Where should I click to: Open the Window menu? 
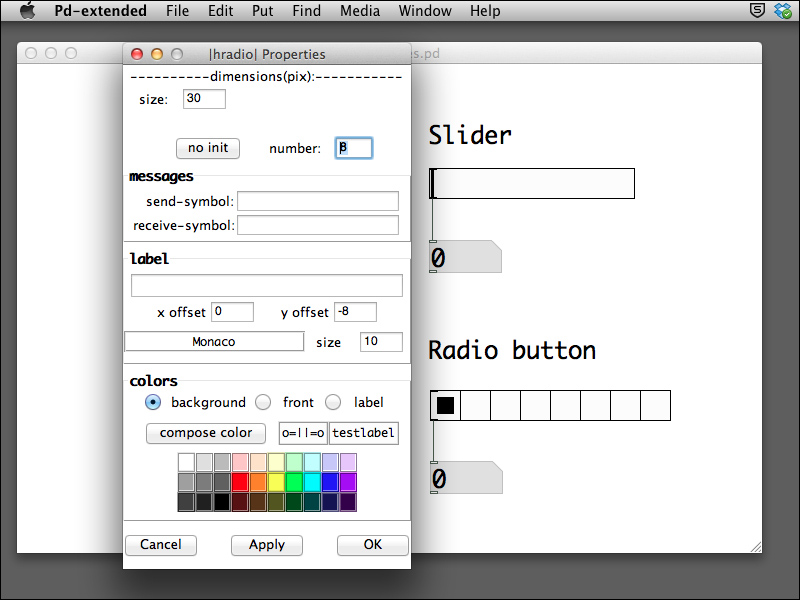pyautogui.click(x=424, y=11)
